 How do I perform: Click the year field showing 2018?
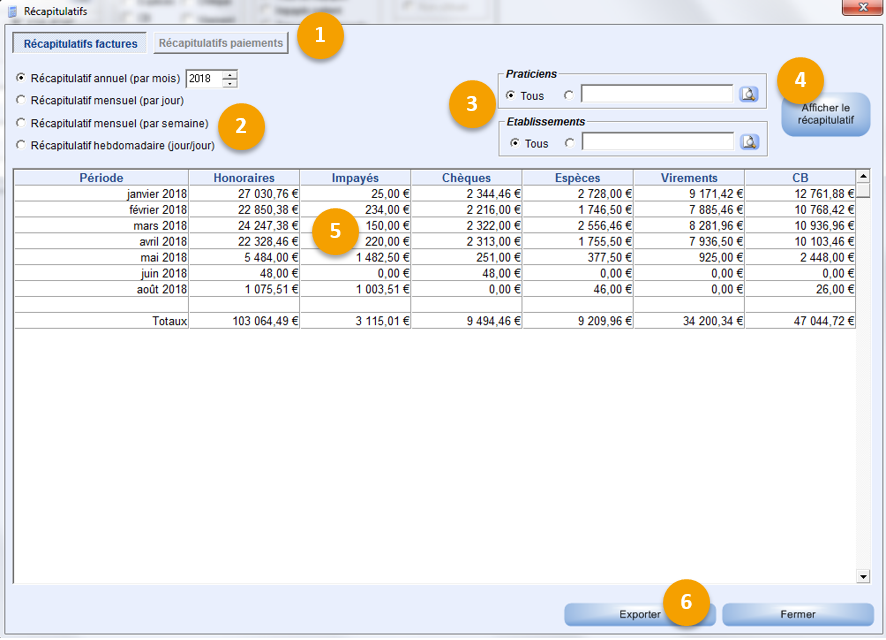(204, 79)
